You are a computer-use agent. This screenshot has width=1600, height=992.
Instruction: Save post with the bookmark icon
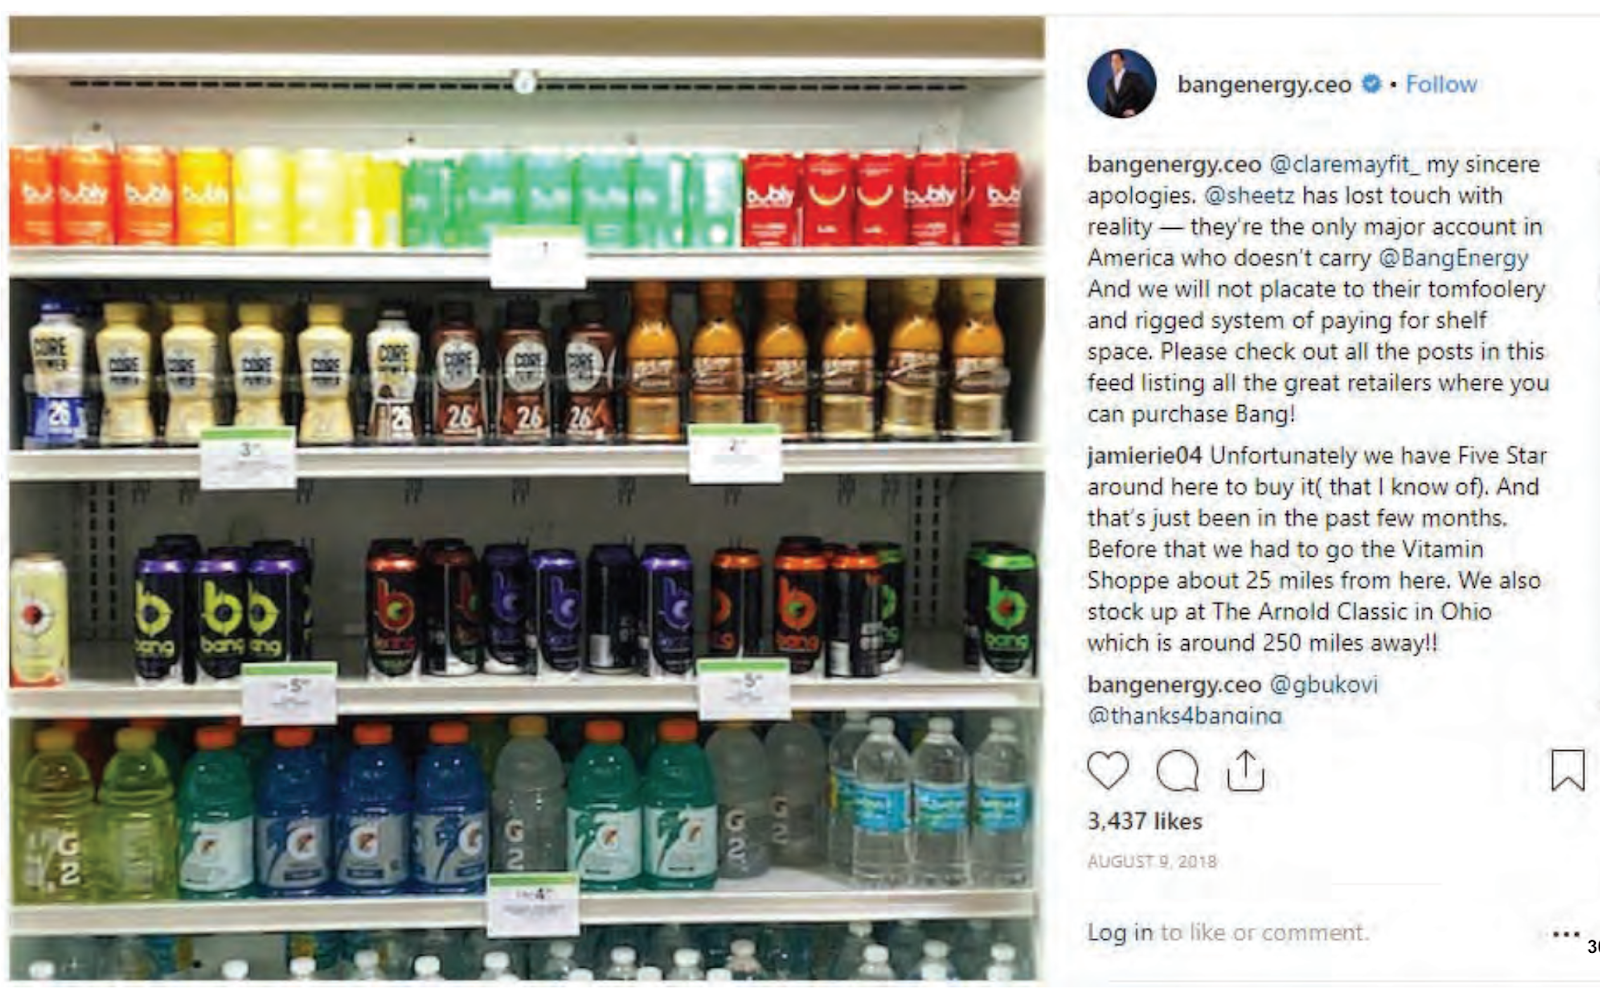coord(1567,770)
